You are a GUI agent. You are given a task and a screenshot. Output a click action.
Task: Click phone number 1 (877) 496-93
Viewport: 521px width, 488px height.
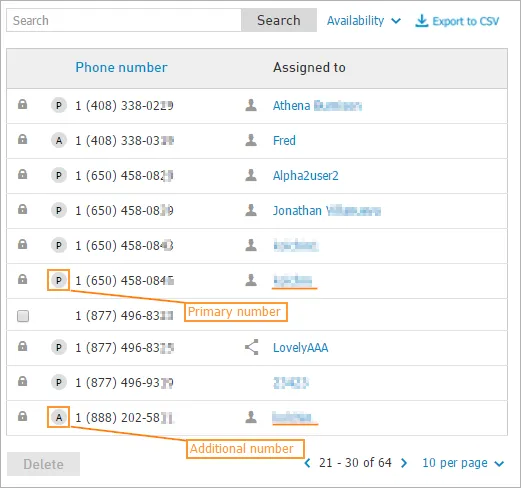click(x=124, y=383)
